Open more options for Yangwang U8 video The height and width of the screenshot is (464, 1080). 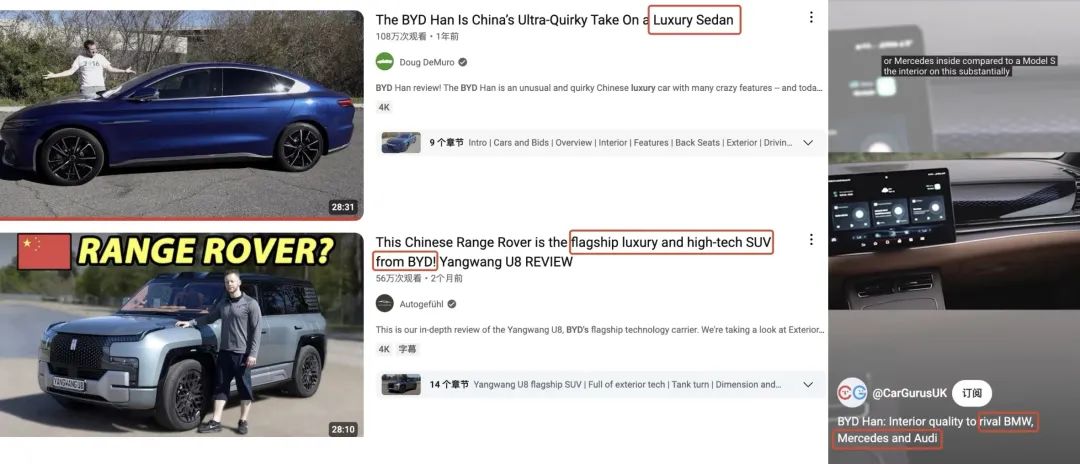(x=811, y=240)
